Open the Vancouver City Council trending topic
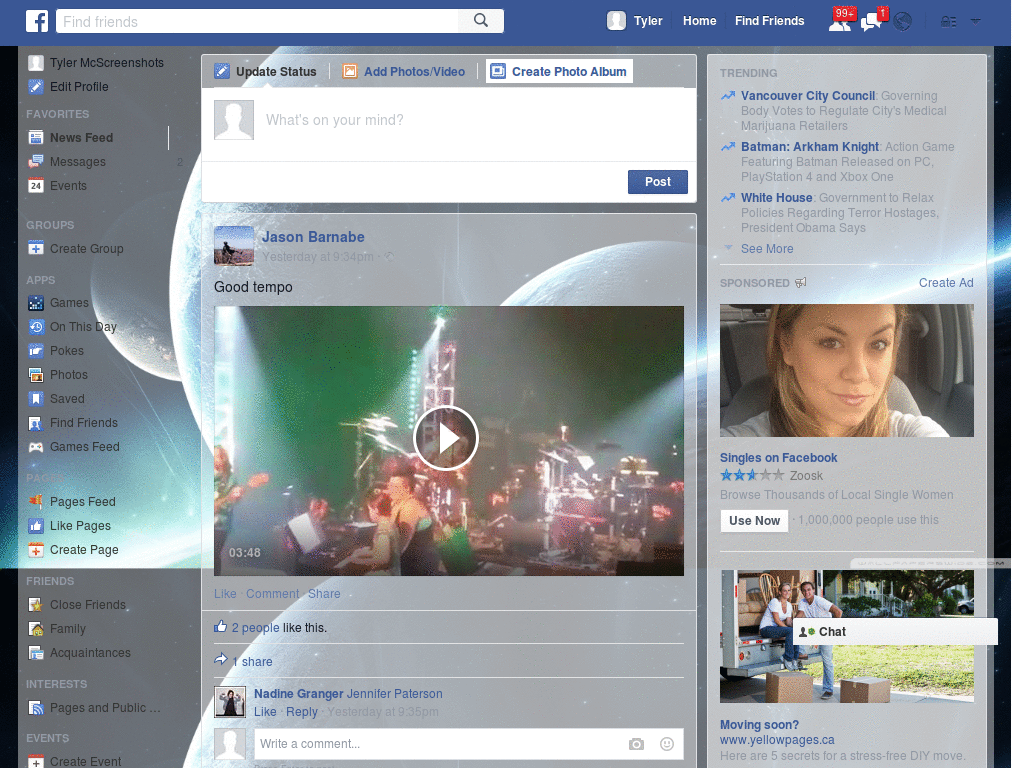Viewport: 1024px width, 768px height. (808, 95)
